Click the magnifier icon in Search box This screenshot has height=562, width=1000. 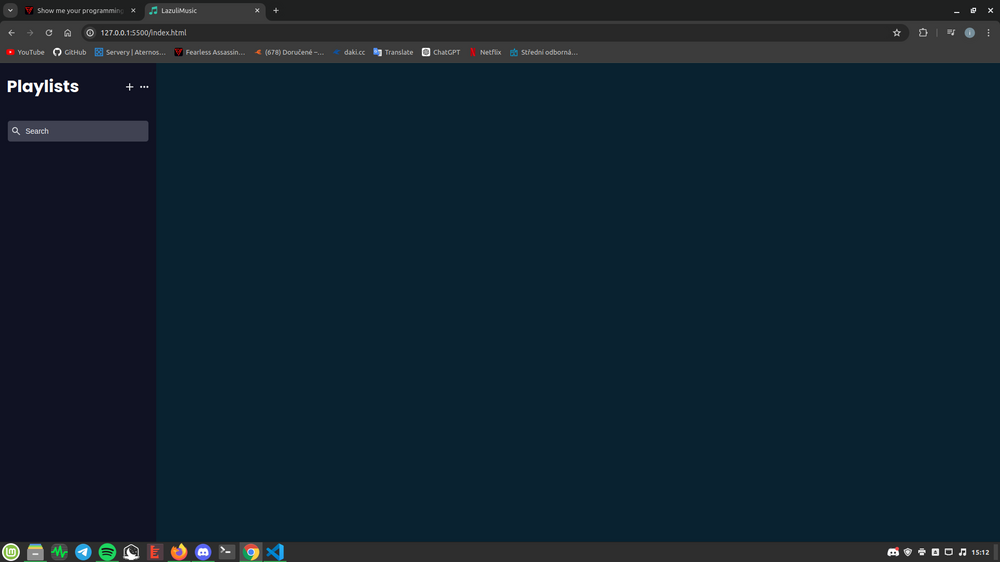point(16,131)
